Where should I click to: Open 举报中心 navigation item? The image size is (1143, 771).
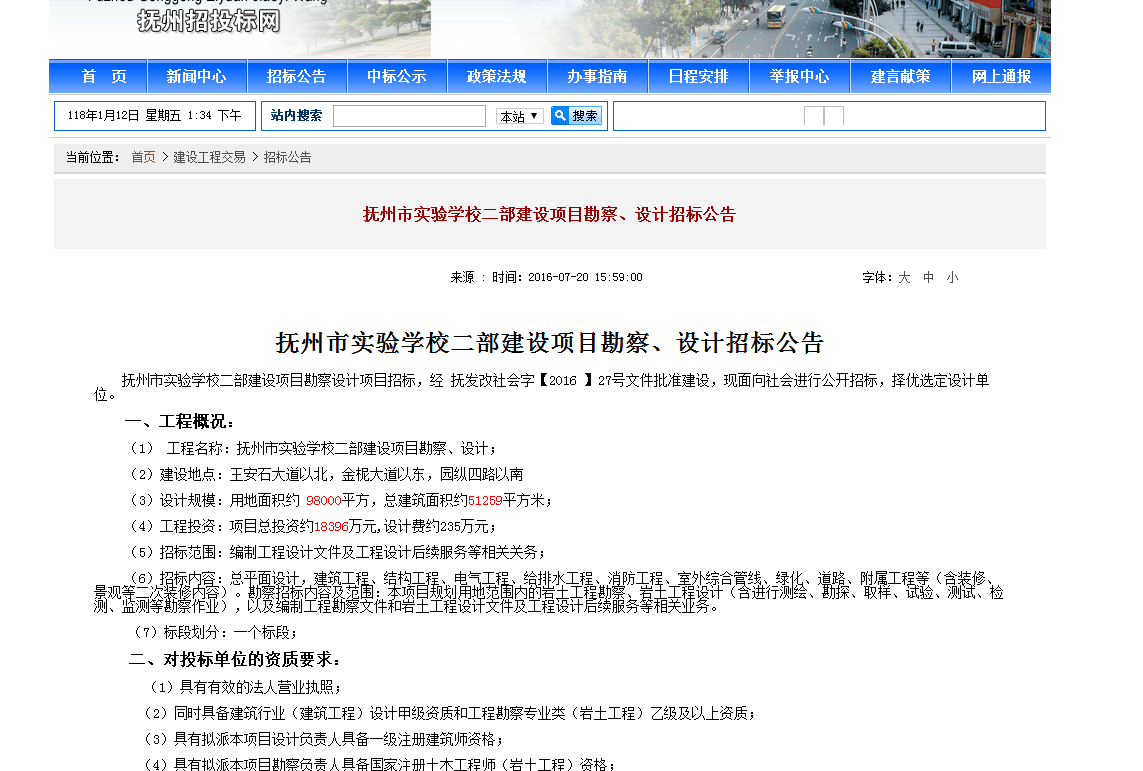pyautogui.click(x=800, y=77)
